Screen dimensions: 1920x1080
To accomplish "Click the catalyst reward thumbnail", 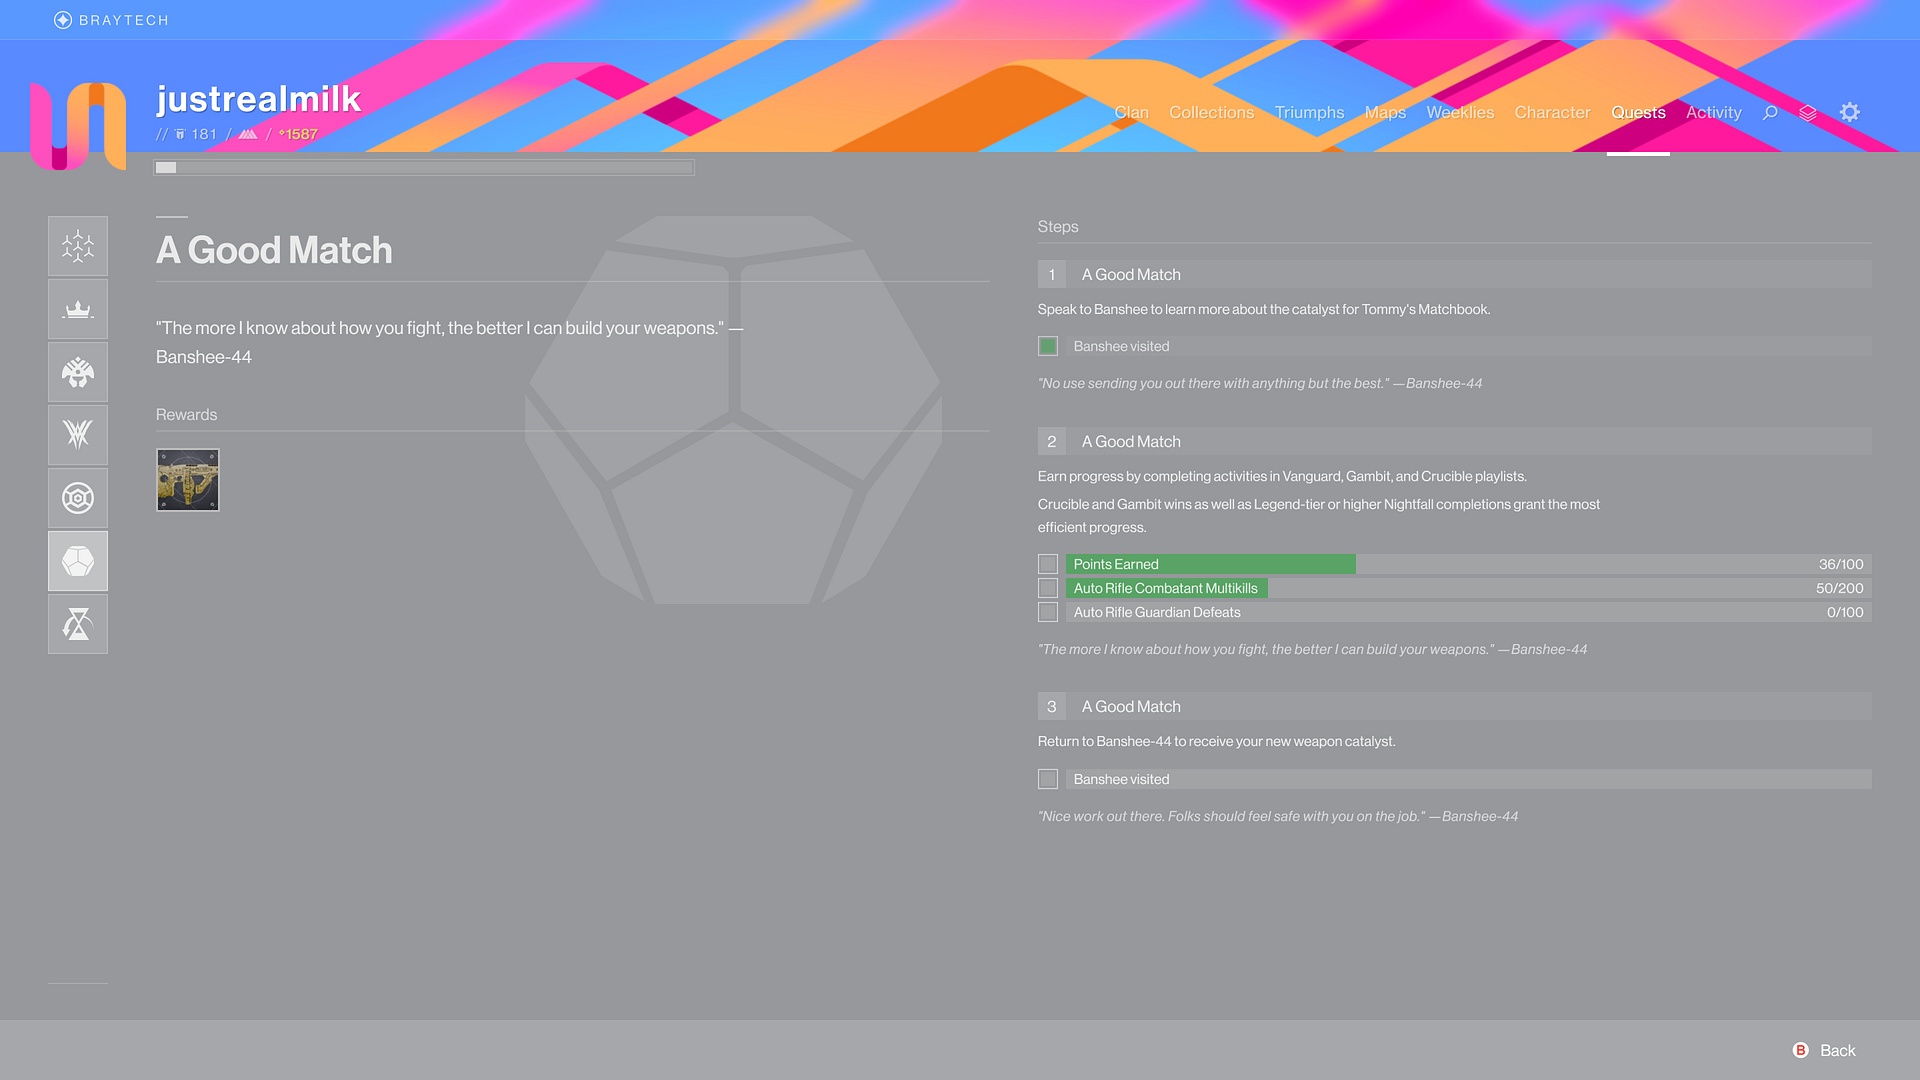I will 188,480.
